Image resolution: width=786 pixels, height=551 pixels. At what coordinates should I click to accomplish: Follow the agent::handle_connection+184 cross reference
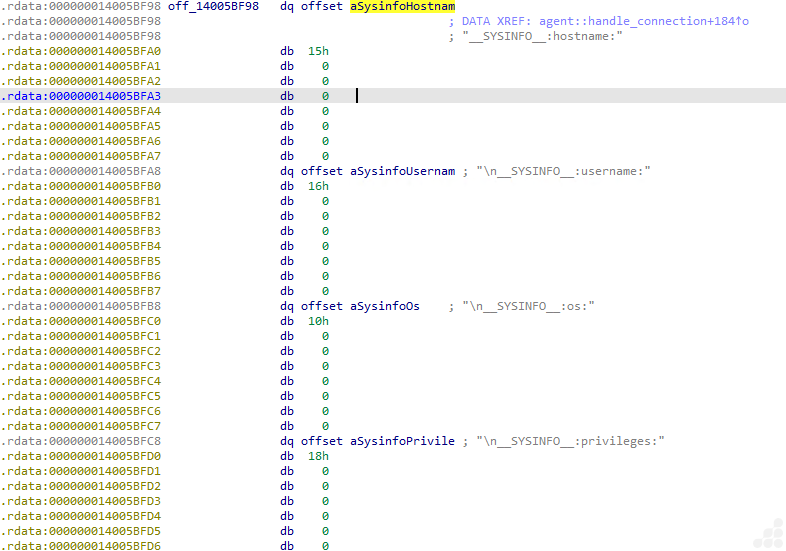[x=643, y=21]
